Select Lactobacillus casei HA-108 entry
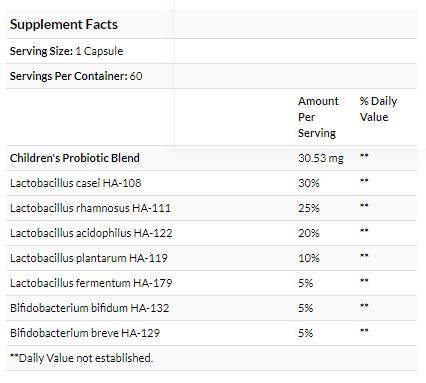Viewport: 426px width, 383px height. (76, 183)
